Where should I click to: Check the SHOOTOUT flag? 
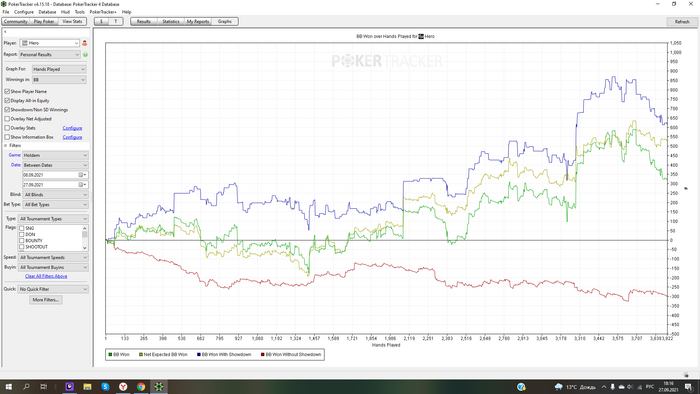click(21, 247)
